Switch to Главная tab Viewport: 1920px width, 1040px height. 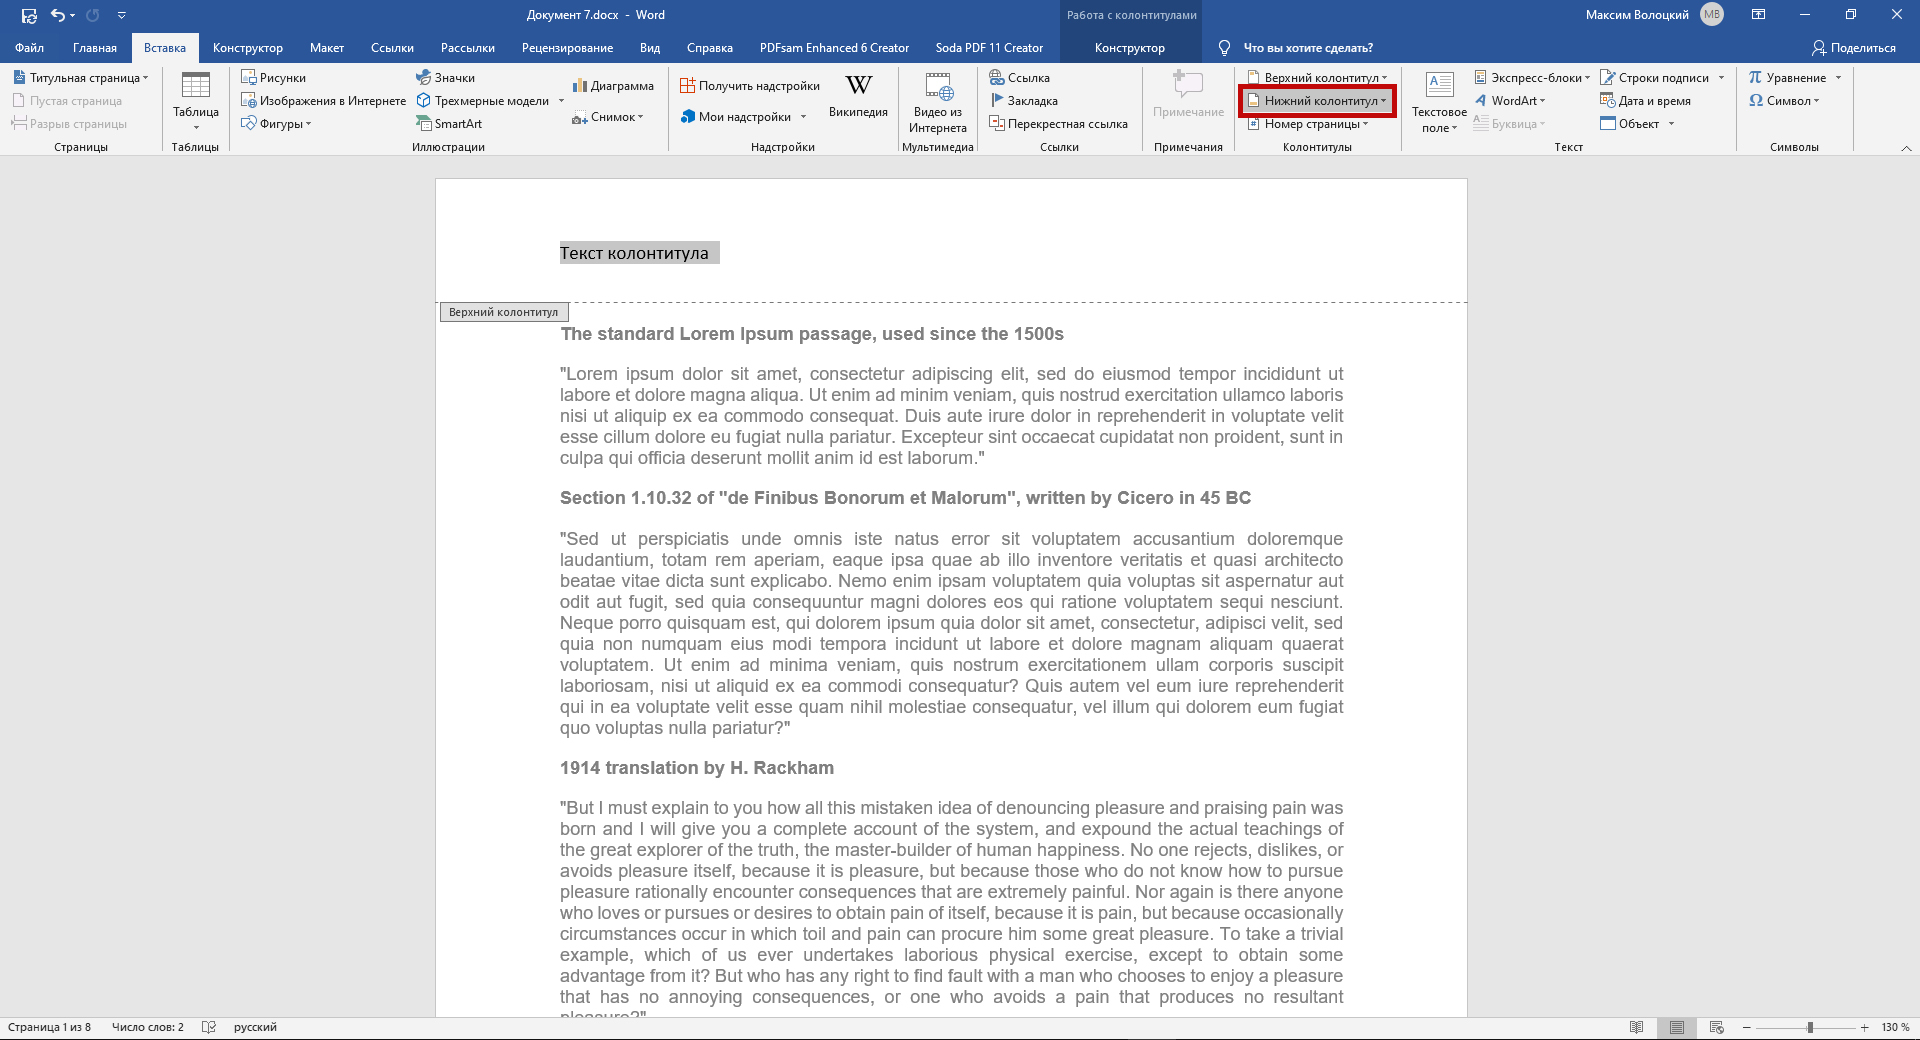[95, 47]
